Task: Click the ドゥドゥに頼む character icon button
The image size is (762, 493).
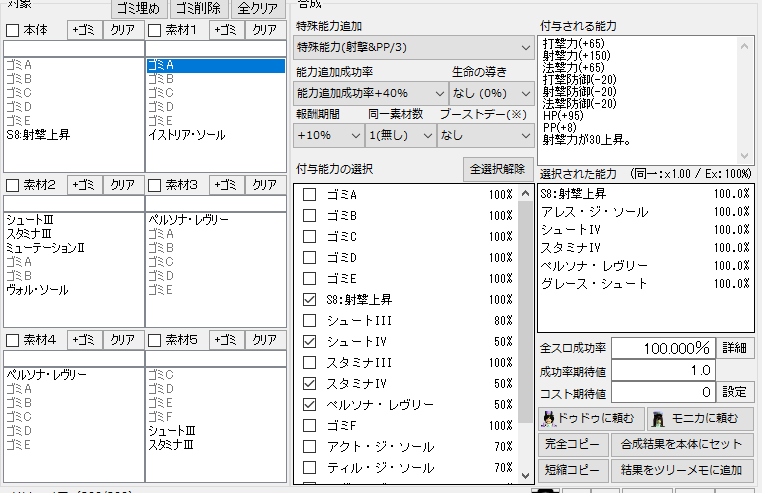Action: click(591, 419)
